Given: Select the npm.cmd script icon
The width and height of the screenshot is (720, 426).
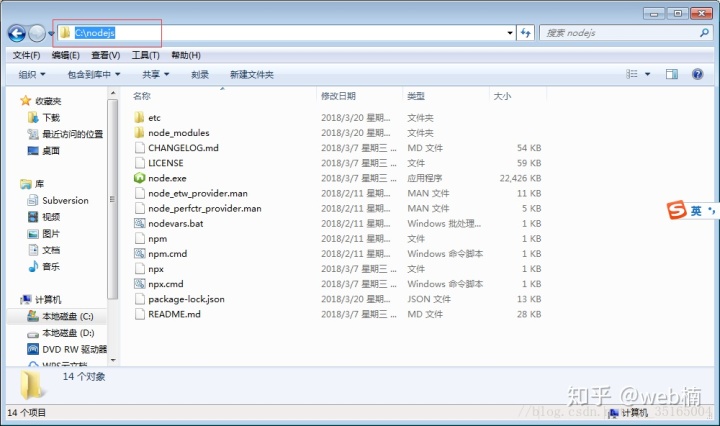Looking at the screenshot, I should click(x=139, y=253).
